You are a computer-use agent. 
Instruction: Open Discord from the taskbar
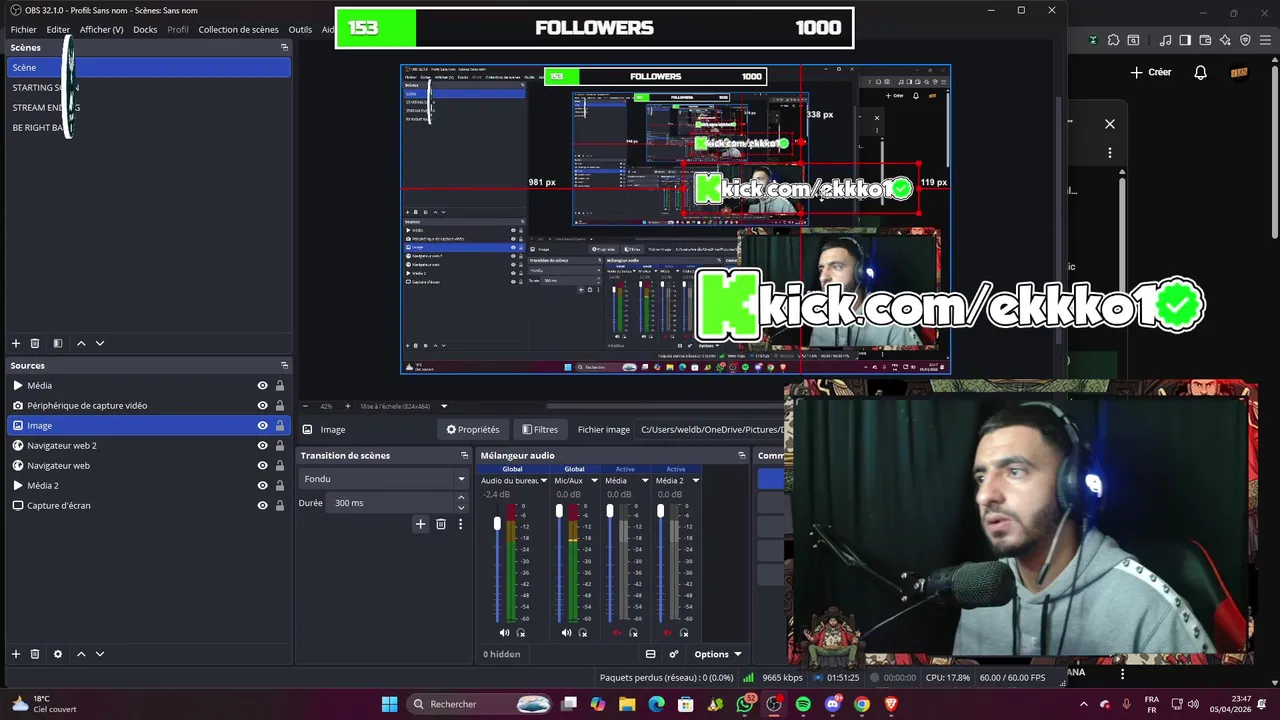(x=832, y=704)
